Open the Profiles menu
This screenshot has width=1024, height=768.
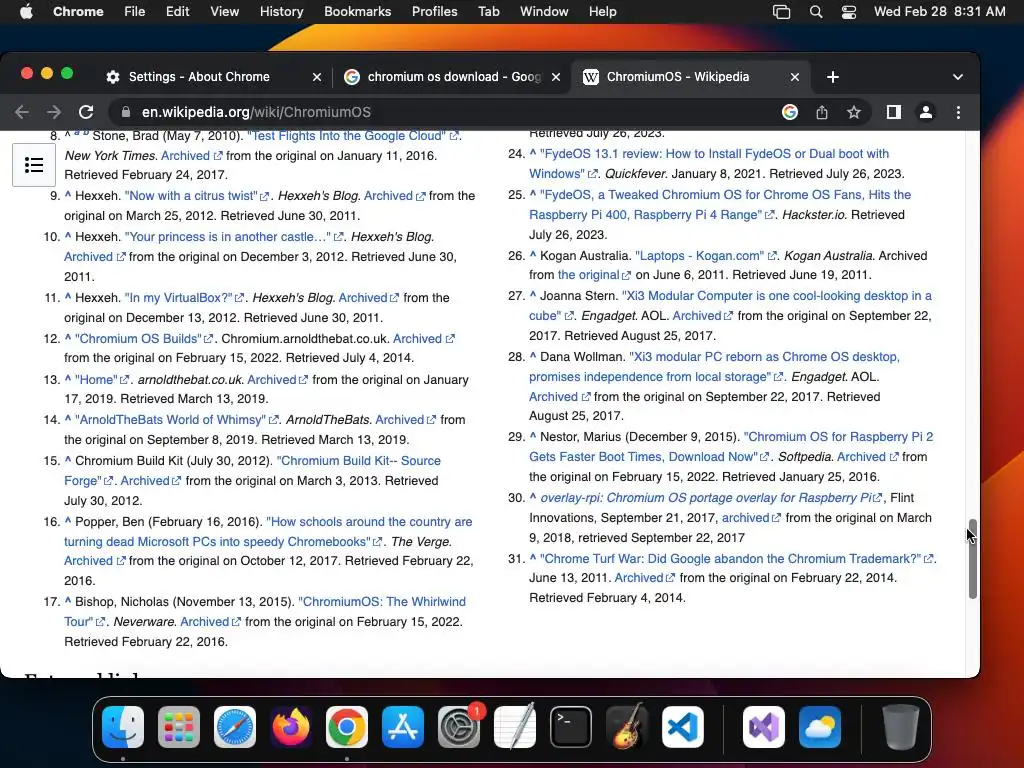coord(434,11)
